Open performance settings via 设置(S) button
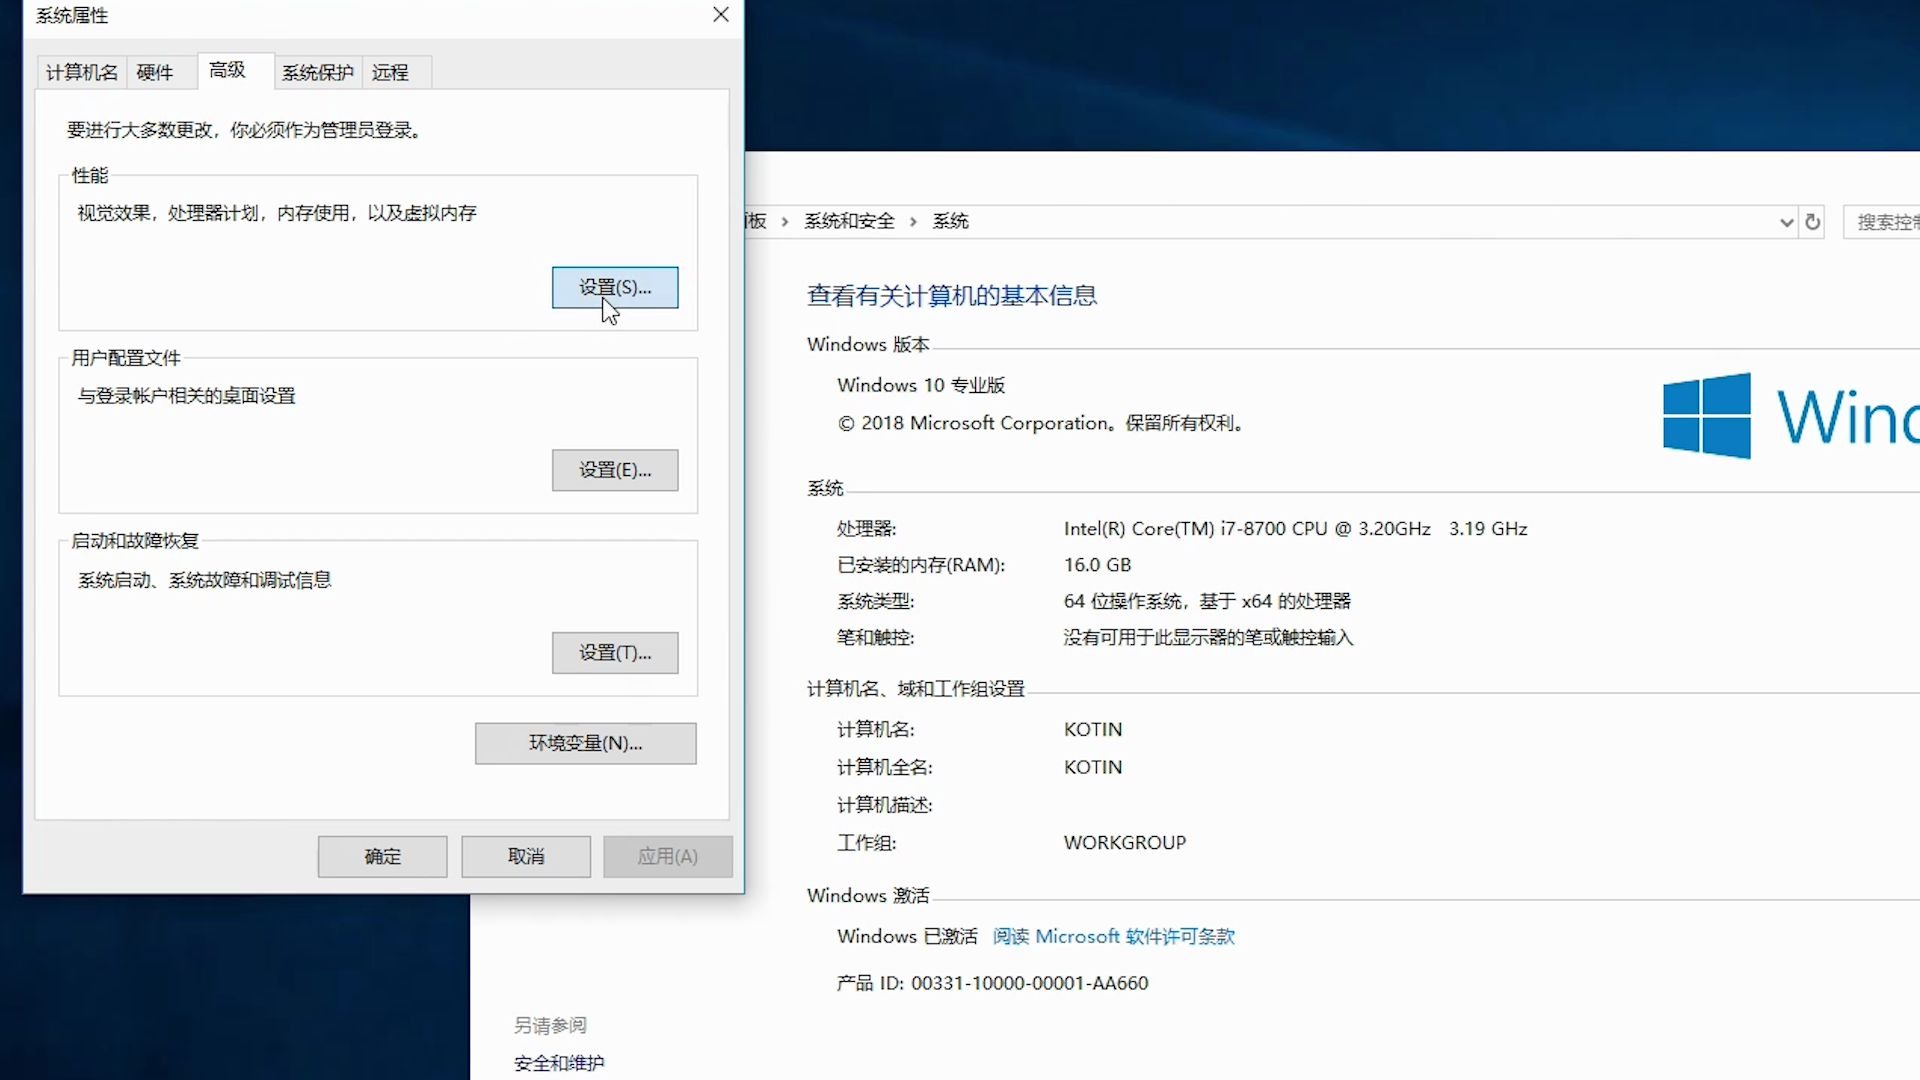 [x=615, y=287]
